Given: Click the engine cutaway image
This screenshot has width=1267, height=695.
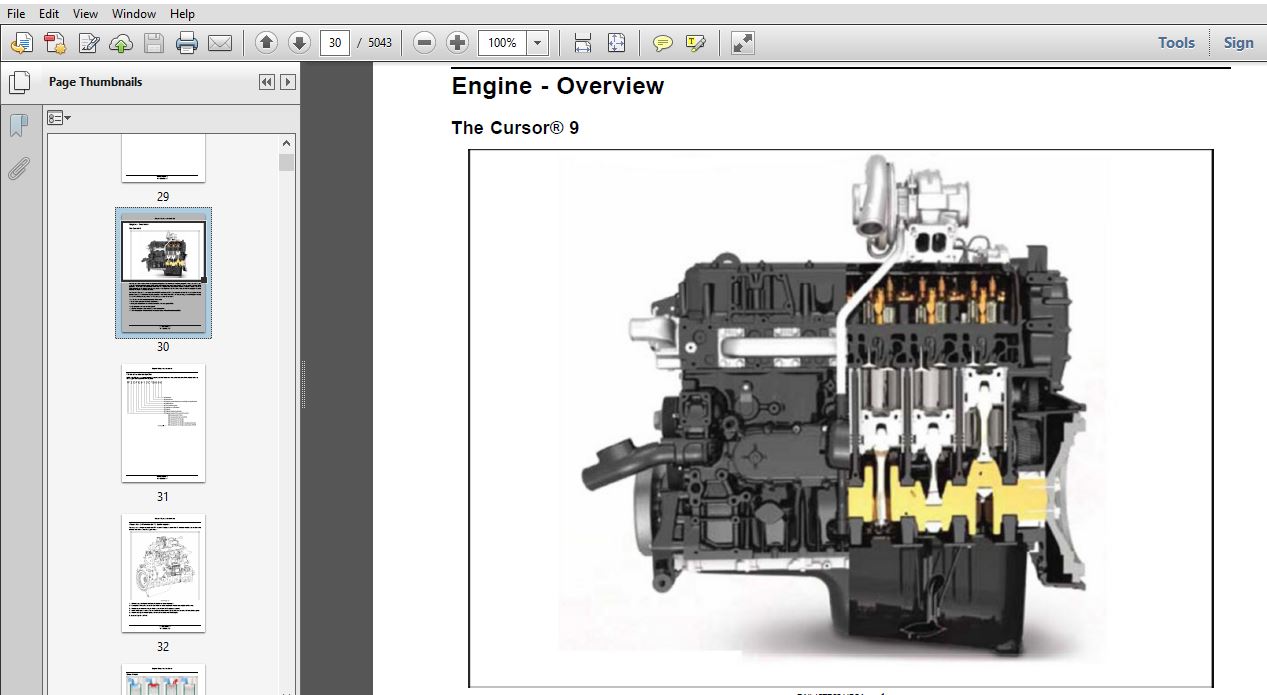Looking at the screenshot, I should click(x=840, y=418).
